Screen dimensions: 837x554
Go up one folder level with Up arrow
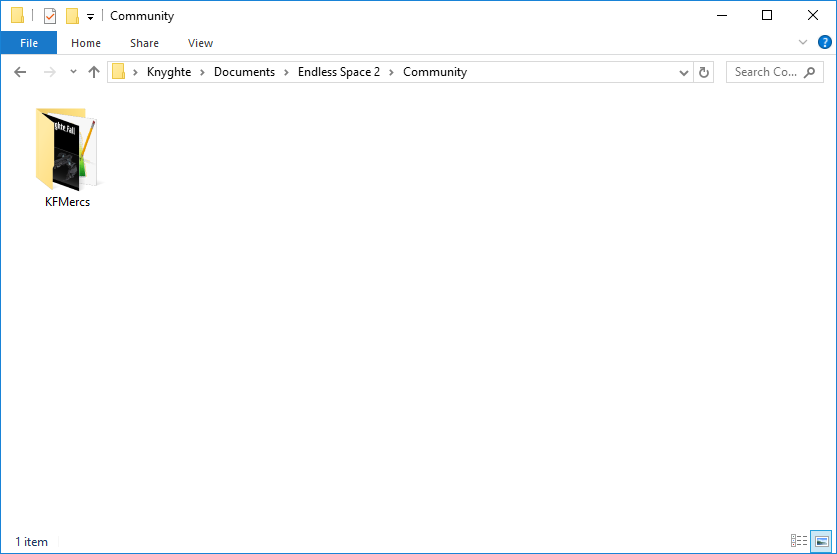point(94,72)
